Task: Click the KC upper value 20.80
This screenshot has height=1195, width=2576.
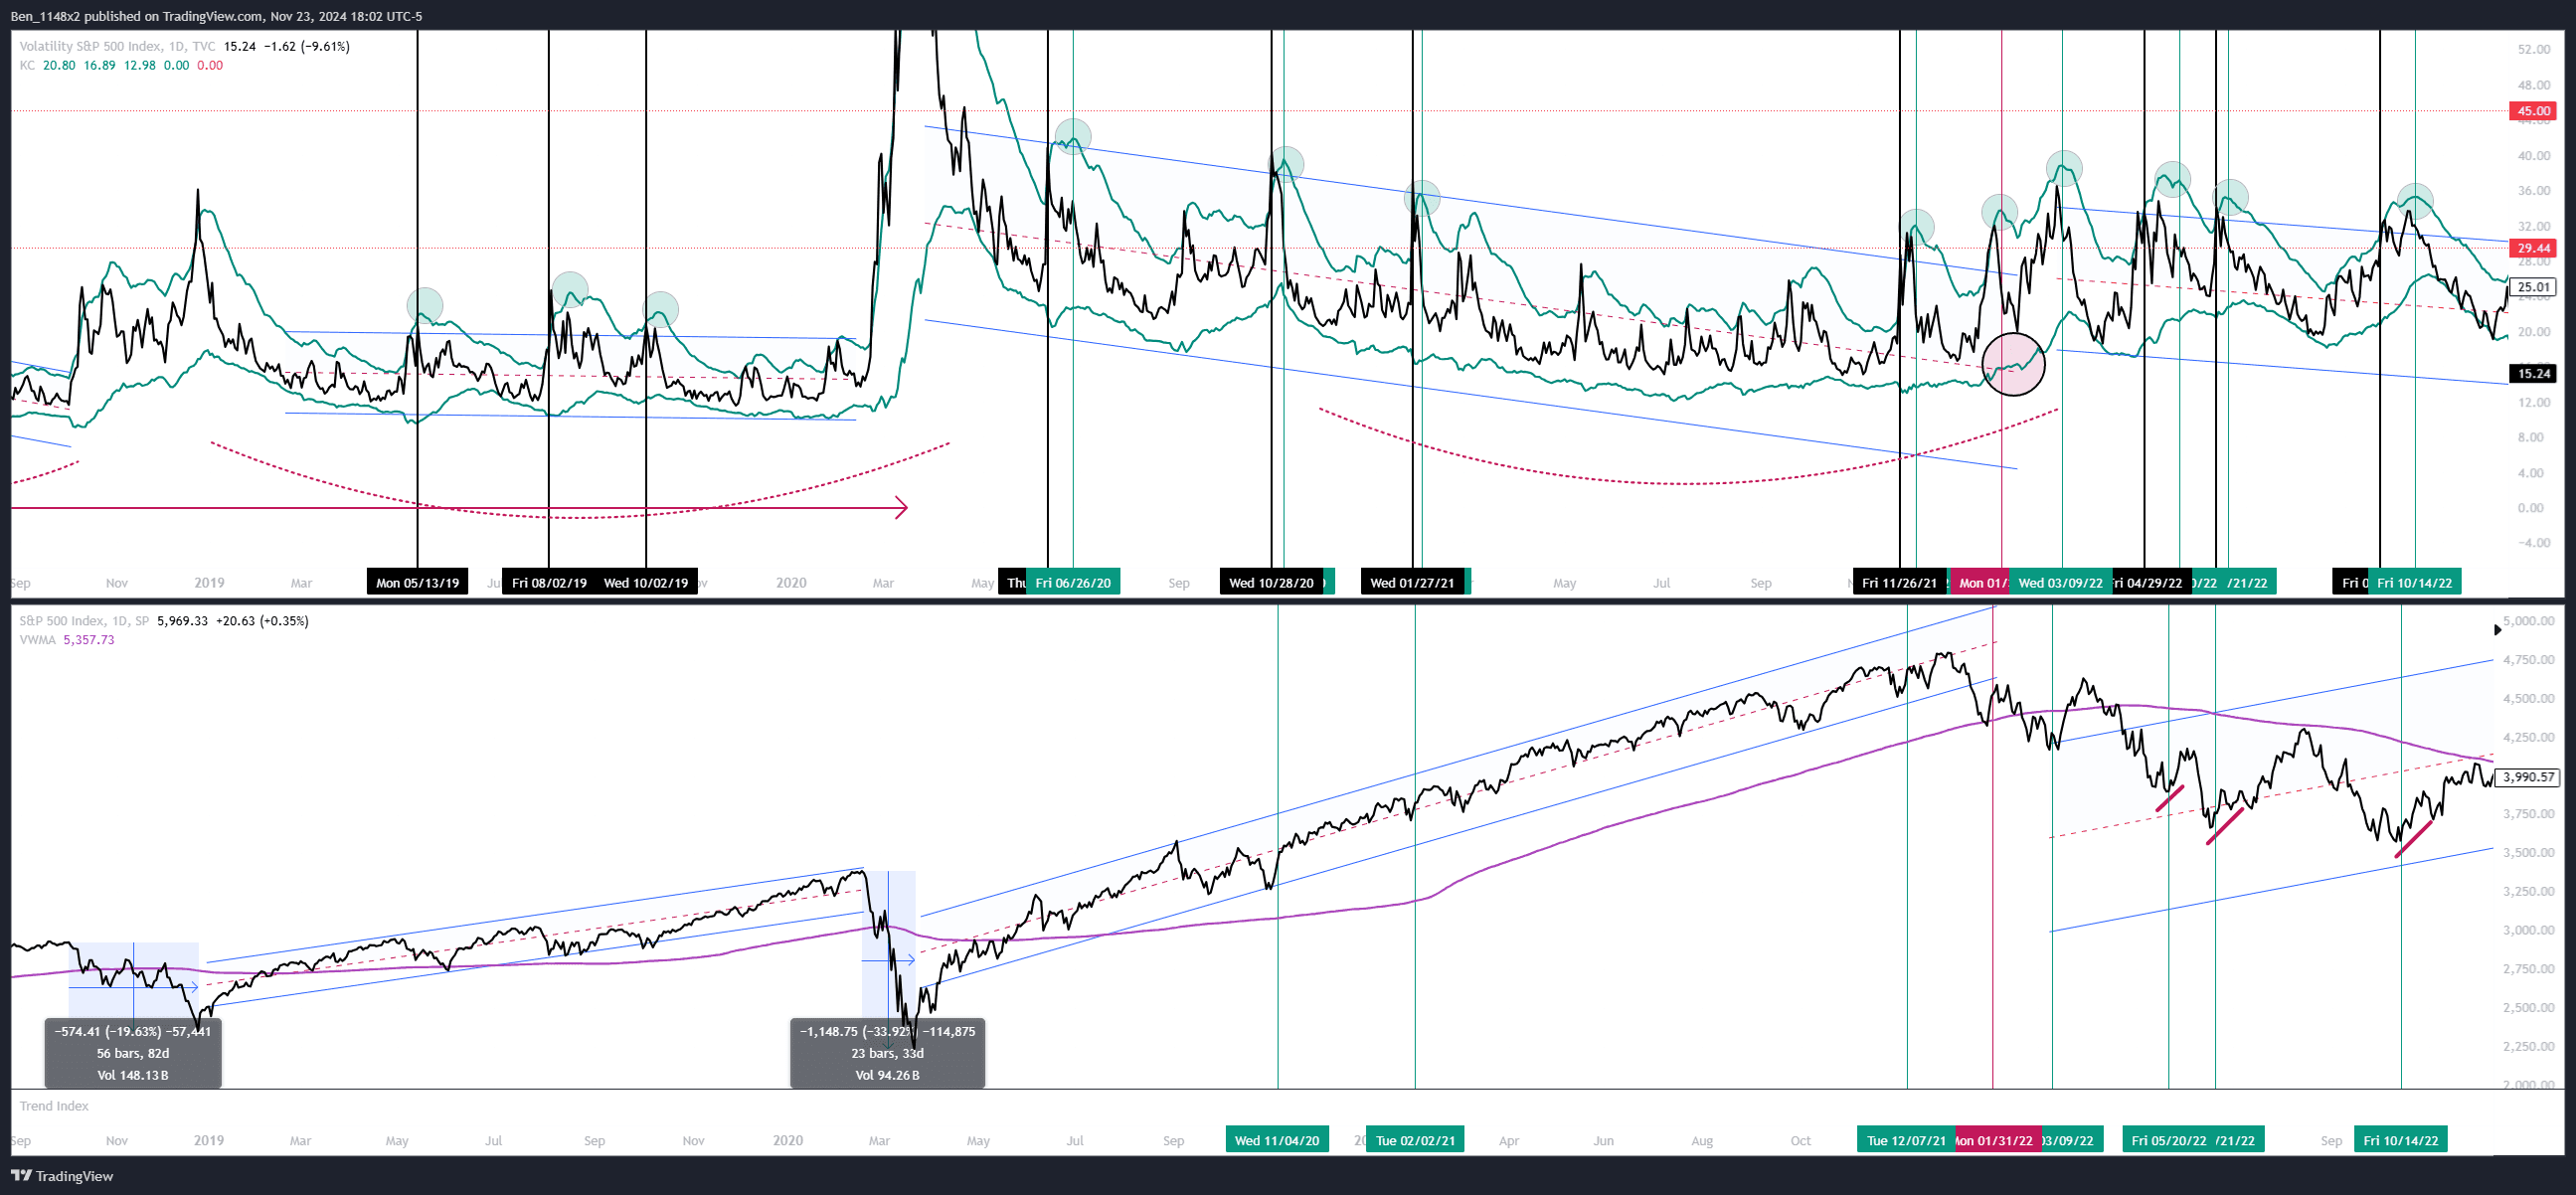Action: (59, 65)
